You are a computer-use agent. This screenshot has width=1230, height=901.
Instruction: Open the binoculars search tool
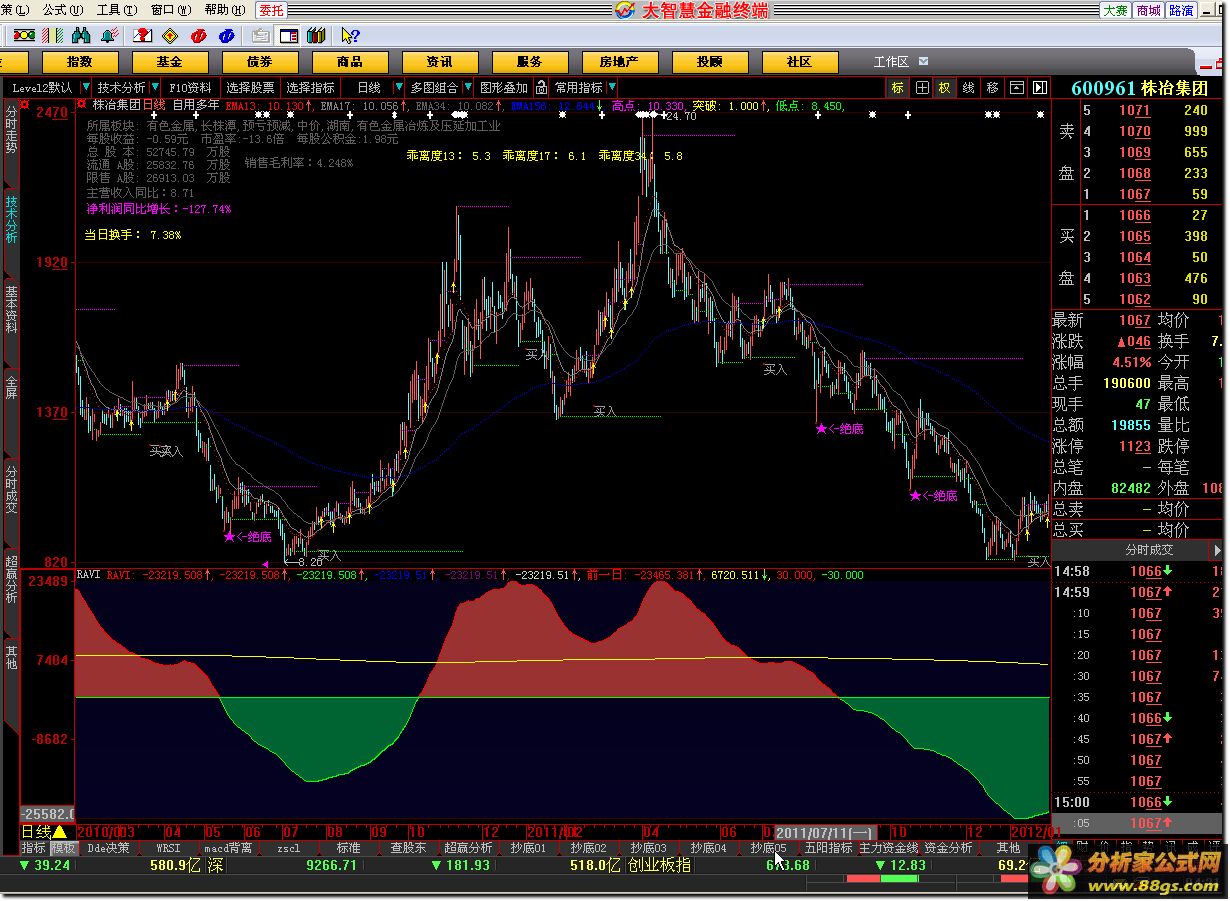pos(82,35)
